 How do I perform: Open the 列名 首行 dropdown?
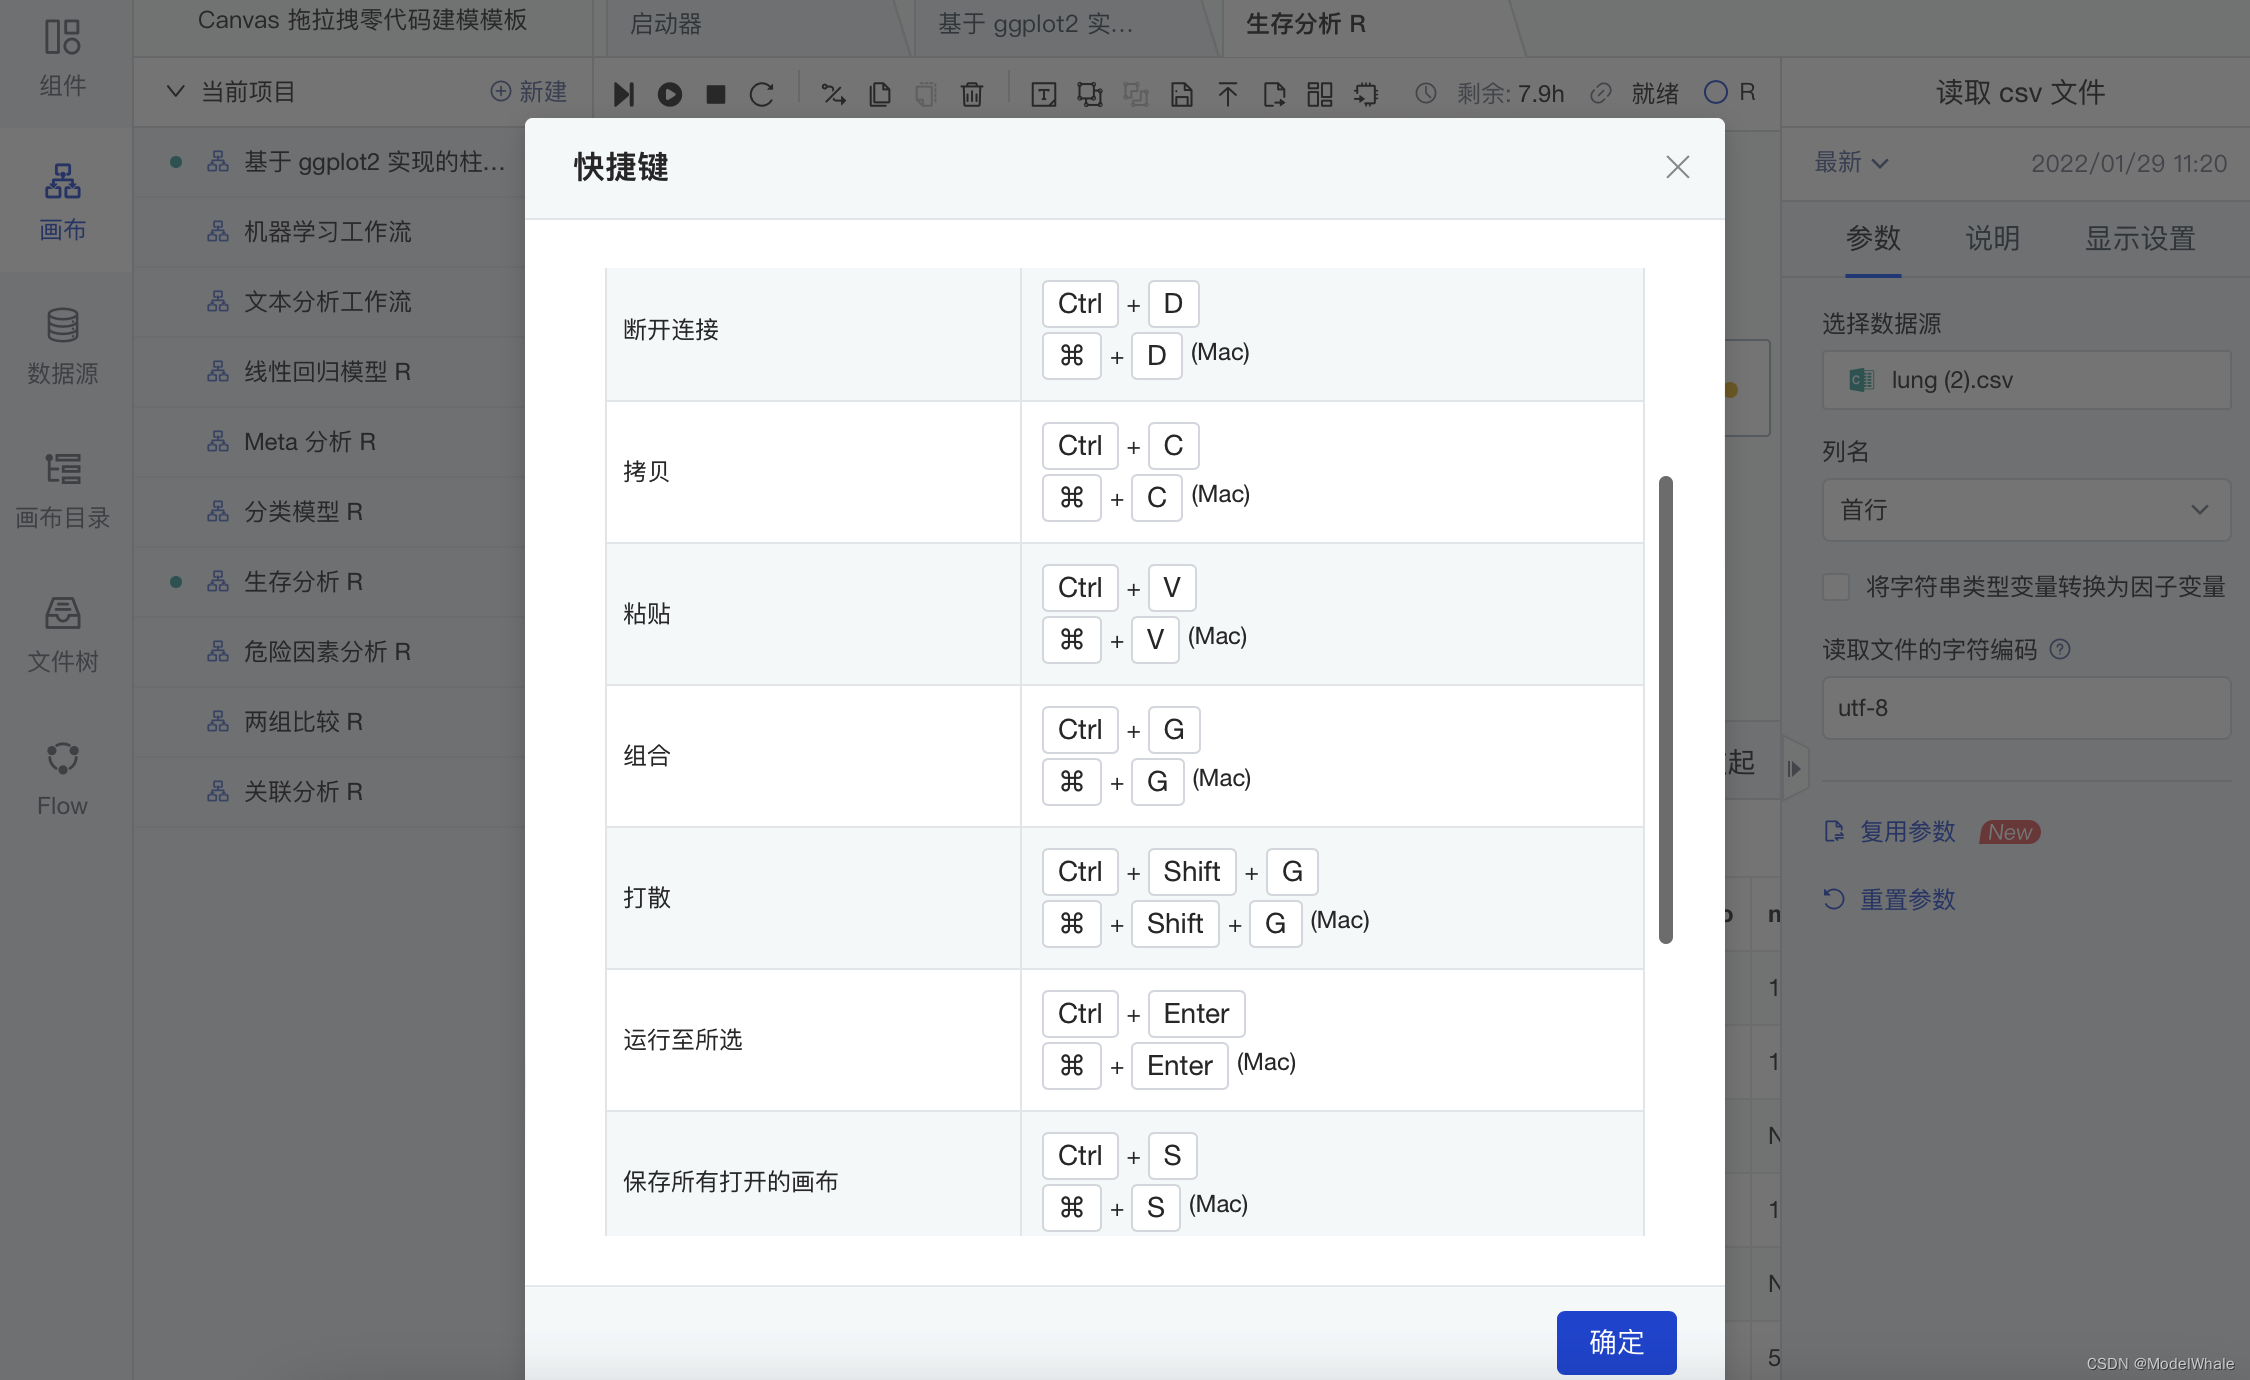[2026, 510]
